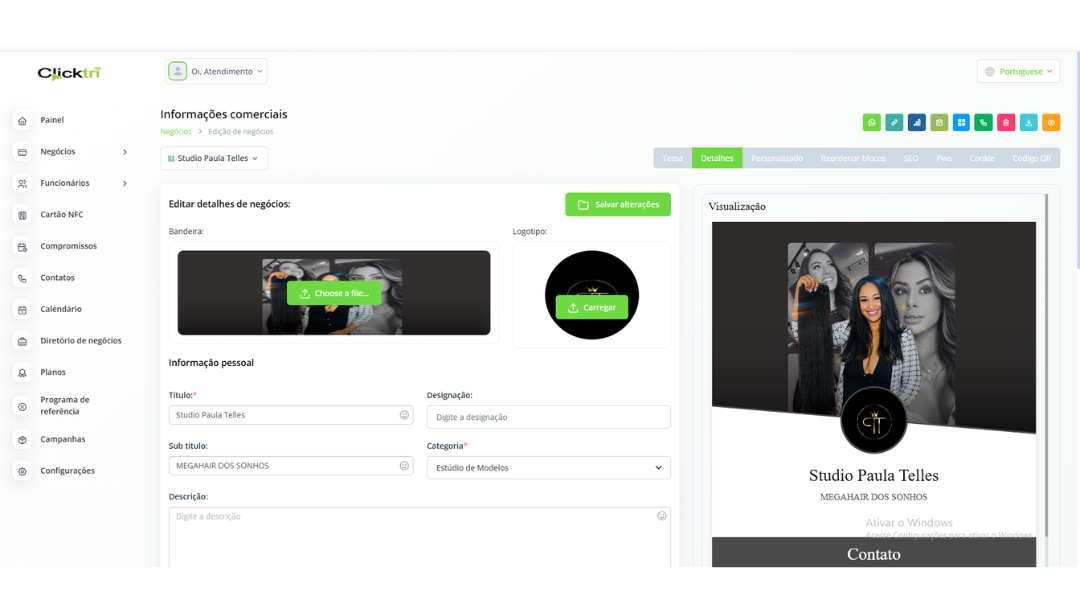This screenshot has width=1080, height=607.
Task: Click the teal link icon button
Action: 894,123
